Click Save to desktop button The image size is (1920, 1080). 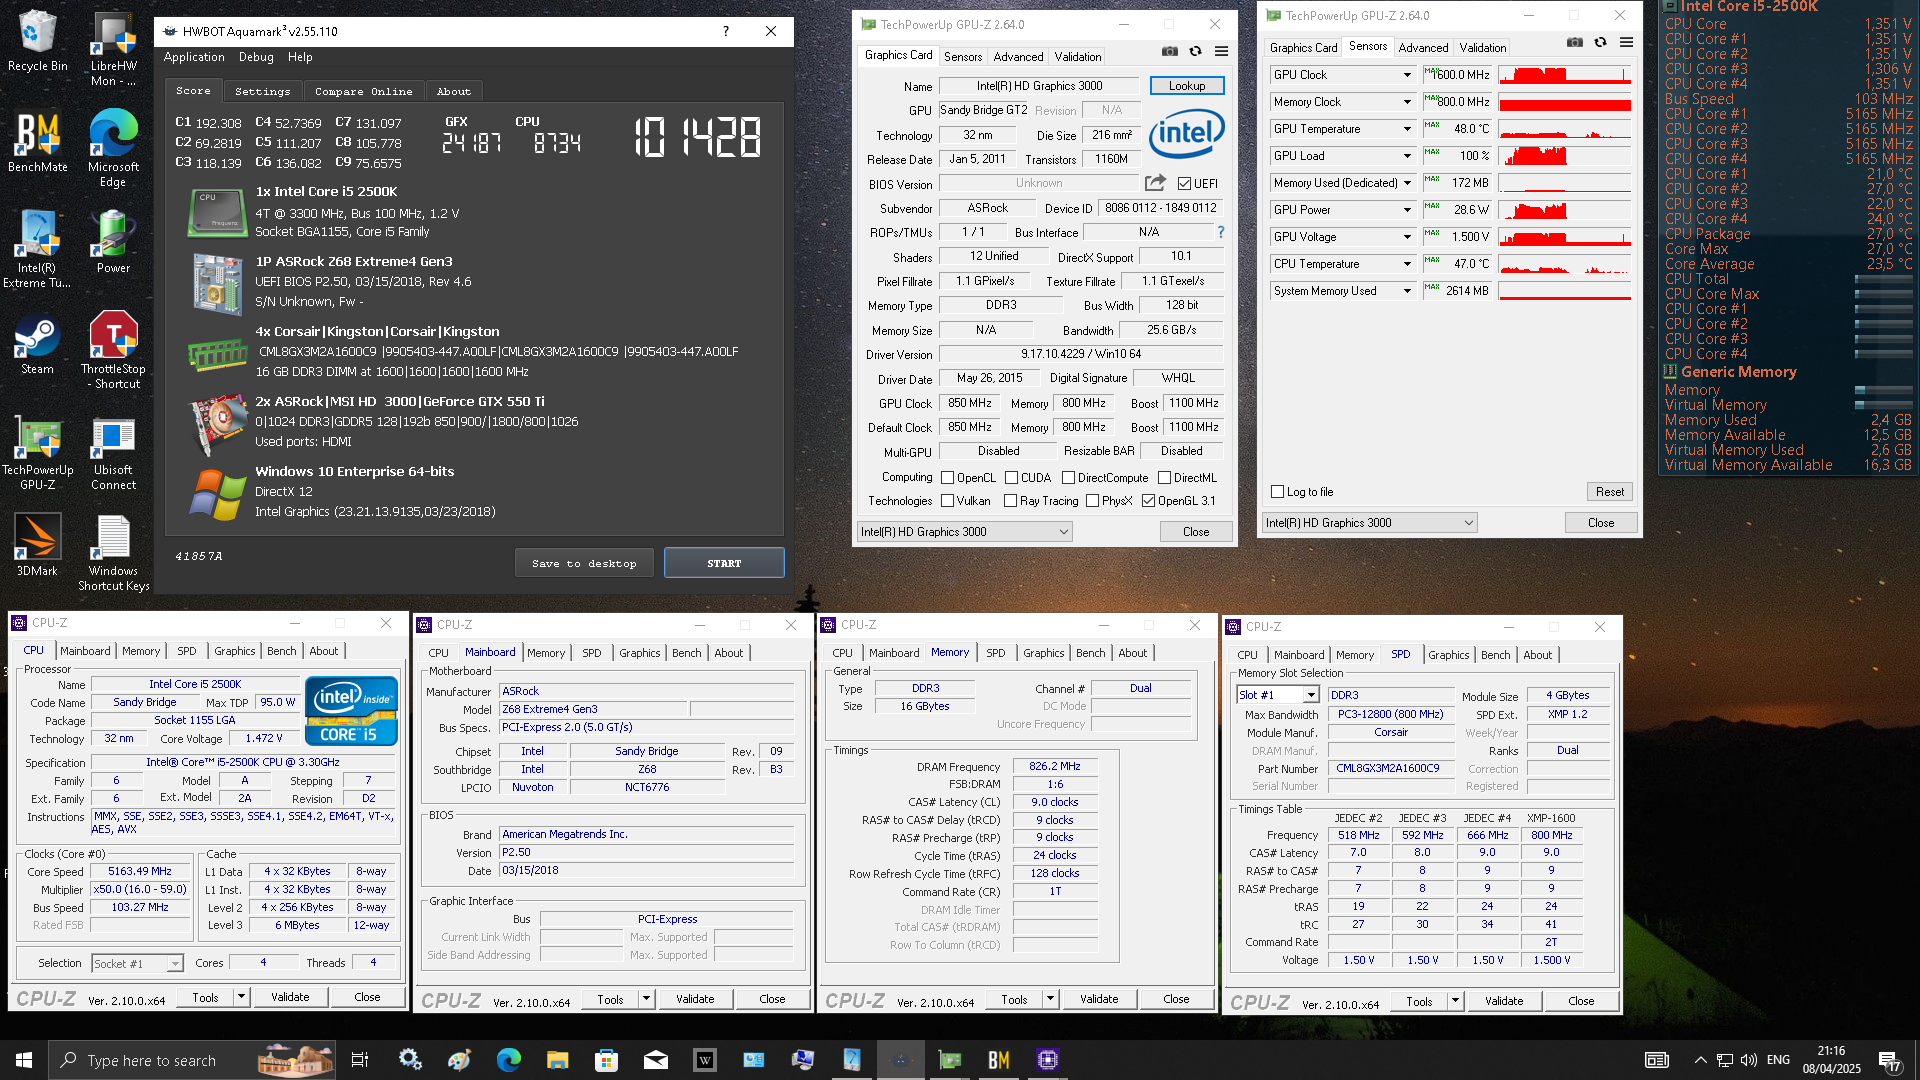(584, 563)
